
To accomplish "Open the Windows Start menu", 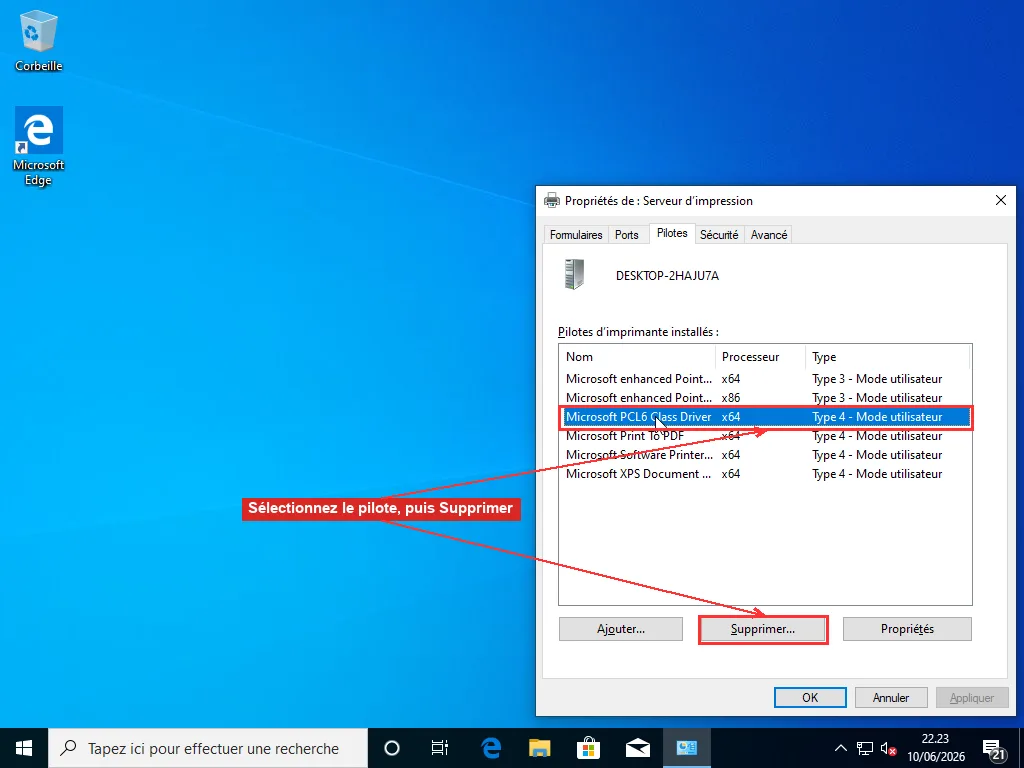I will pyautogui.click(x=24, y=748).
